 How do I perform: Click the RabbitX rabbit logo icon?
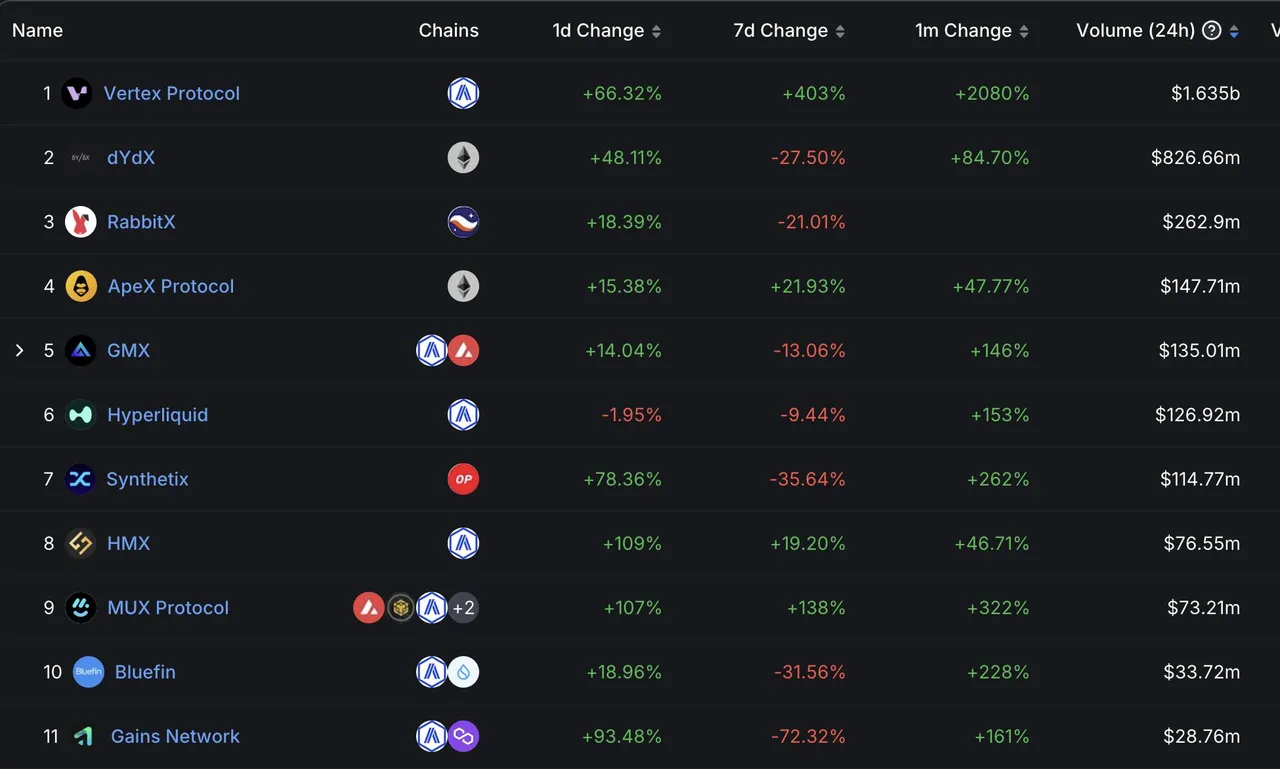(81, 222)
